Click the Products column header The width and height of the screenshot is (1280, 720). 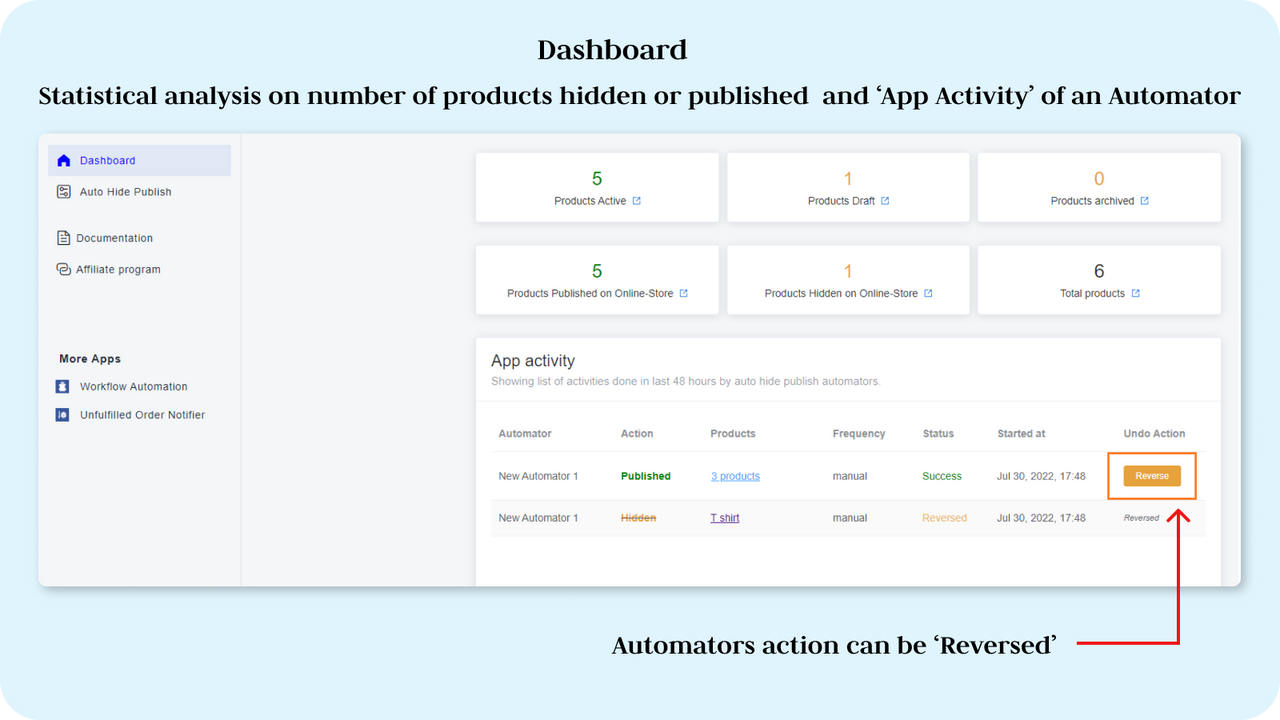(x=733, y=434)
